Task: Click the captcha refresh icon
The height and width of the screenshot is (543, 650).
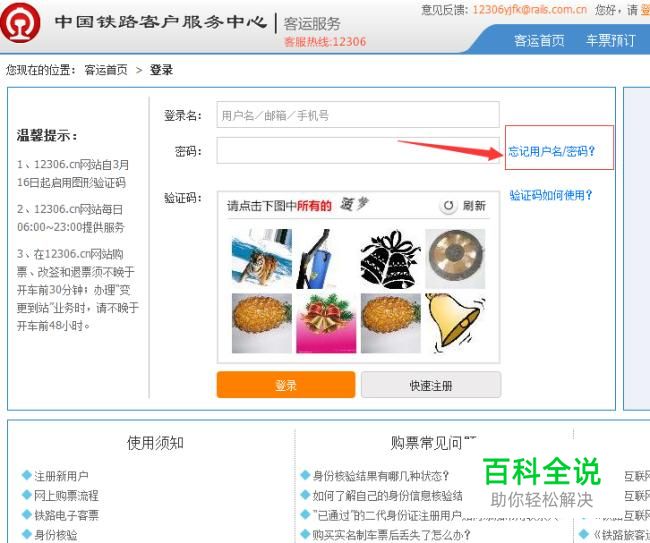Action: (x=448, y=206)
